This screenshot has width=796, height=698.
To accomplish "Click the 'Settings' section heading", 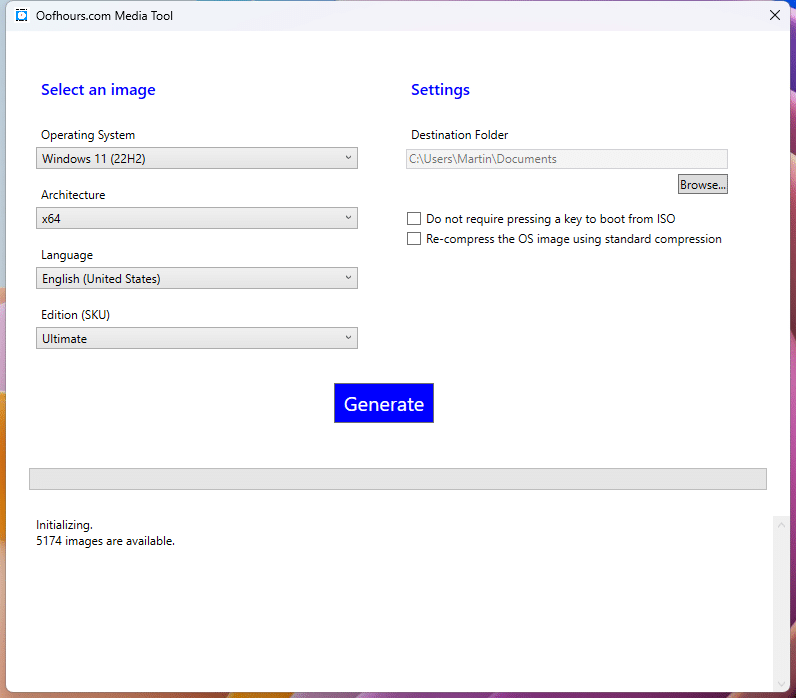I will pyautogui.click(x=440, y=90).
